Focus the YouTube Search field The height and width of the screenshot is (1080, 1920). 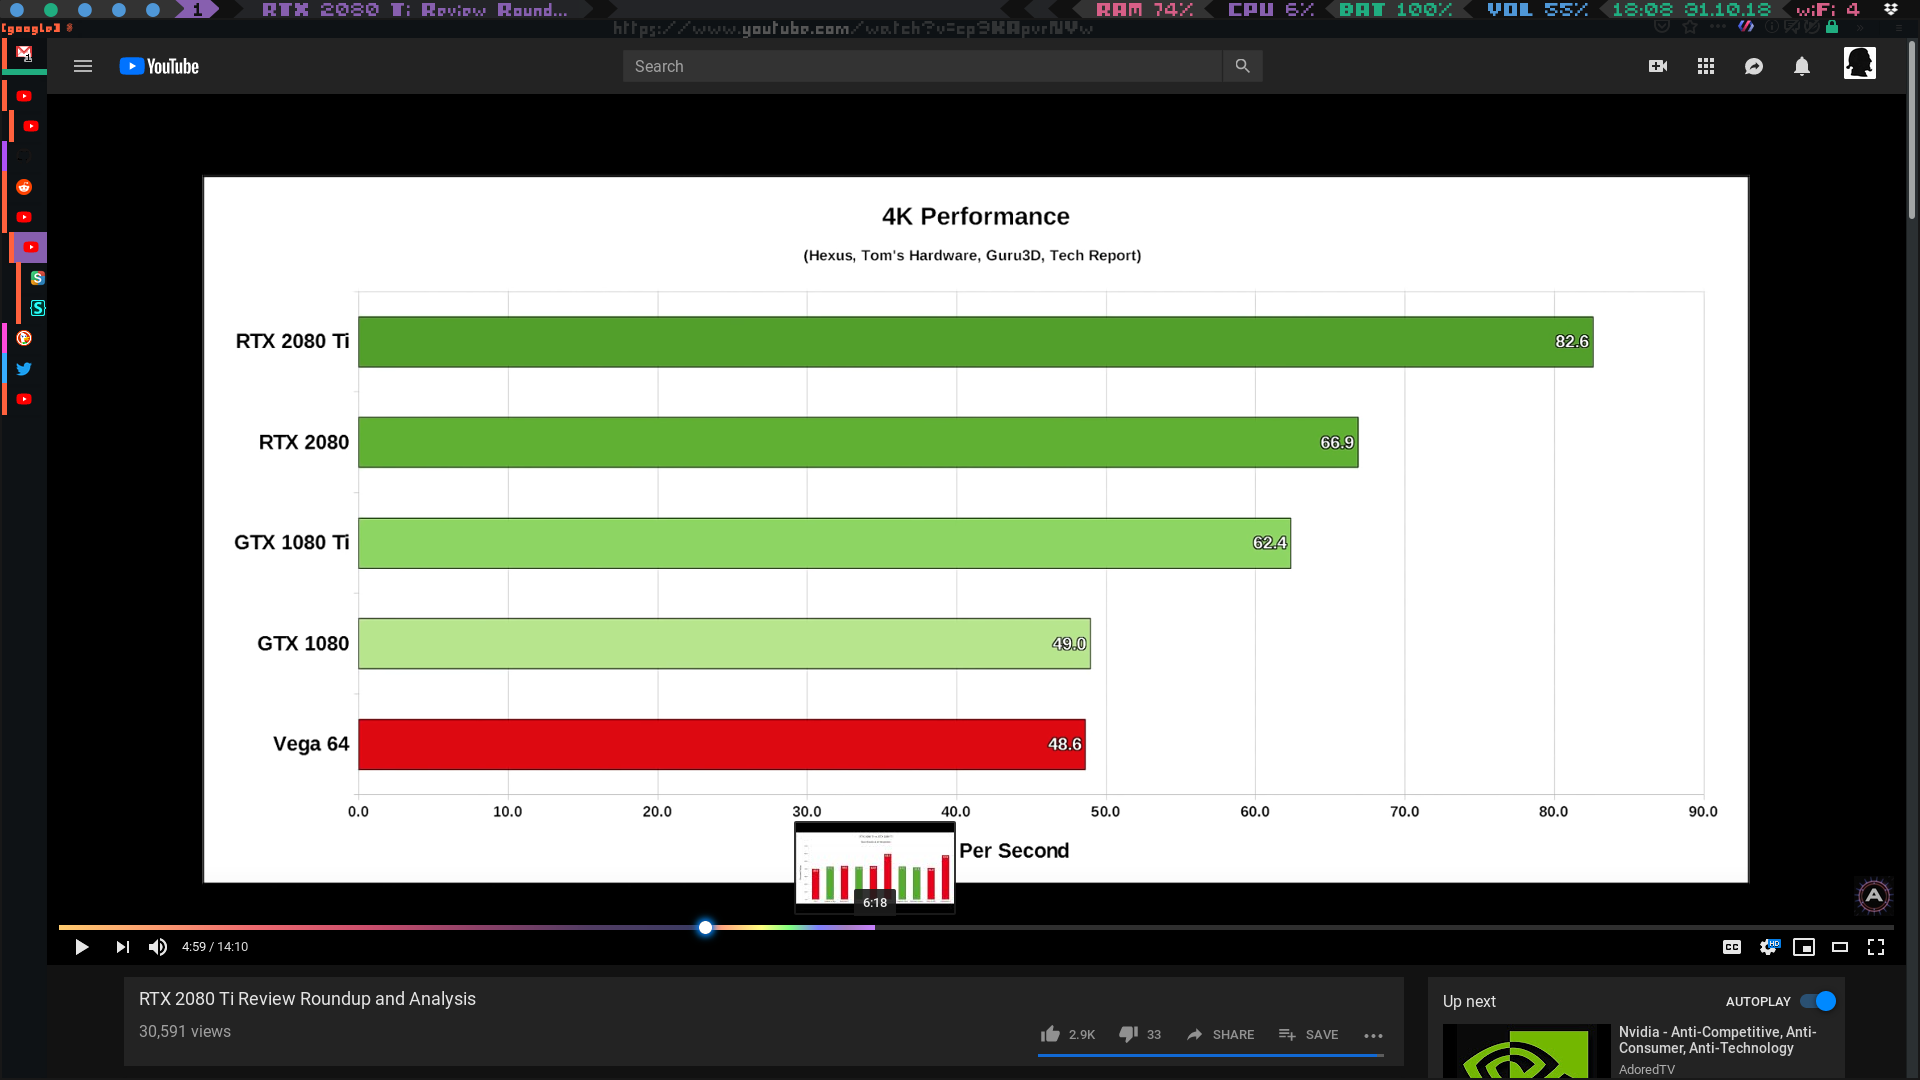click(922, 66)
